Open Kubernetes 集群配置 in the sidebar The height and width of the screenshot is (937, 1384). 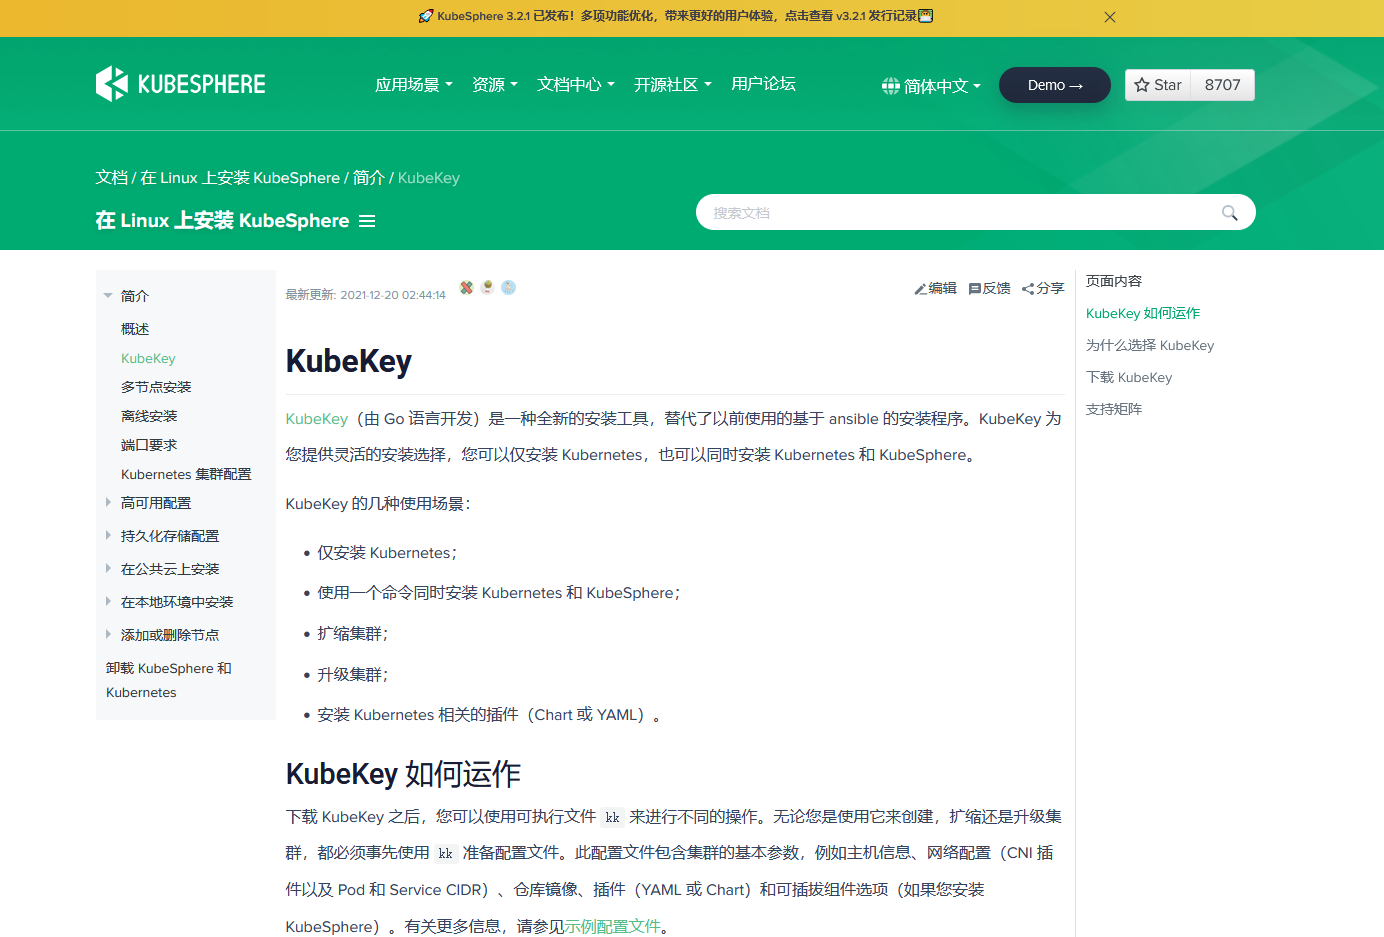[186, 474]
